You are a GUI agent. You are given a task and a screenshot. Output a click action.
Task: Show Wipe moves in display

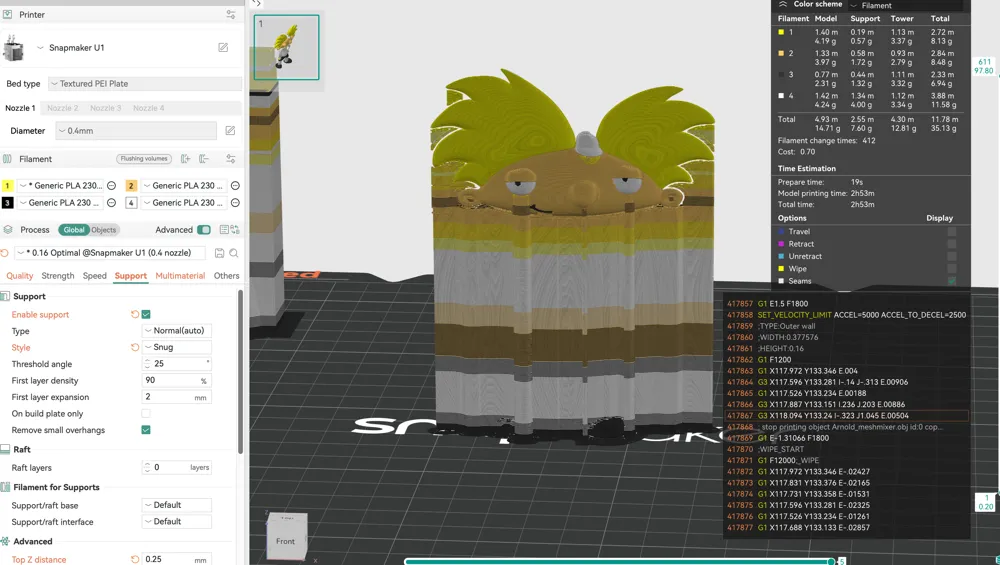(x=952, y=268)
